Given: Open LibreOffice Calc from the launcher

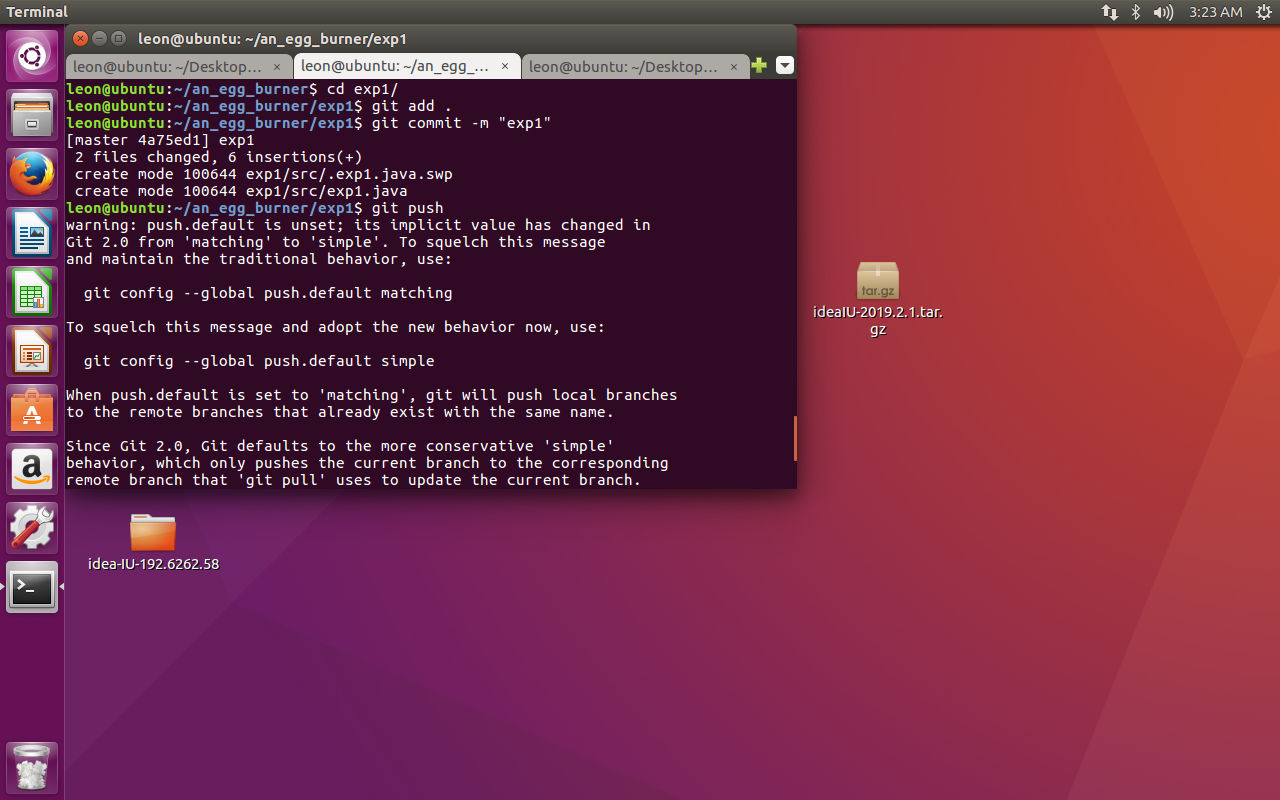Looking at the screenshot, I should point(32,292).
